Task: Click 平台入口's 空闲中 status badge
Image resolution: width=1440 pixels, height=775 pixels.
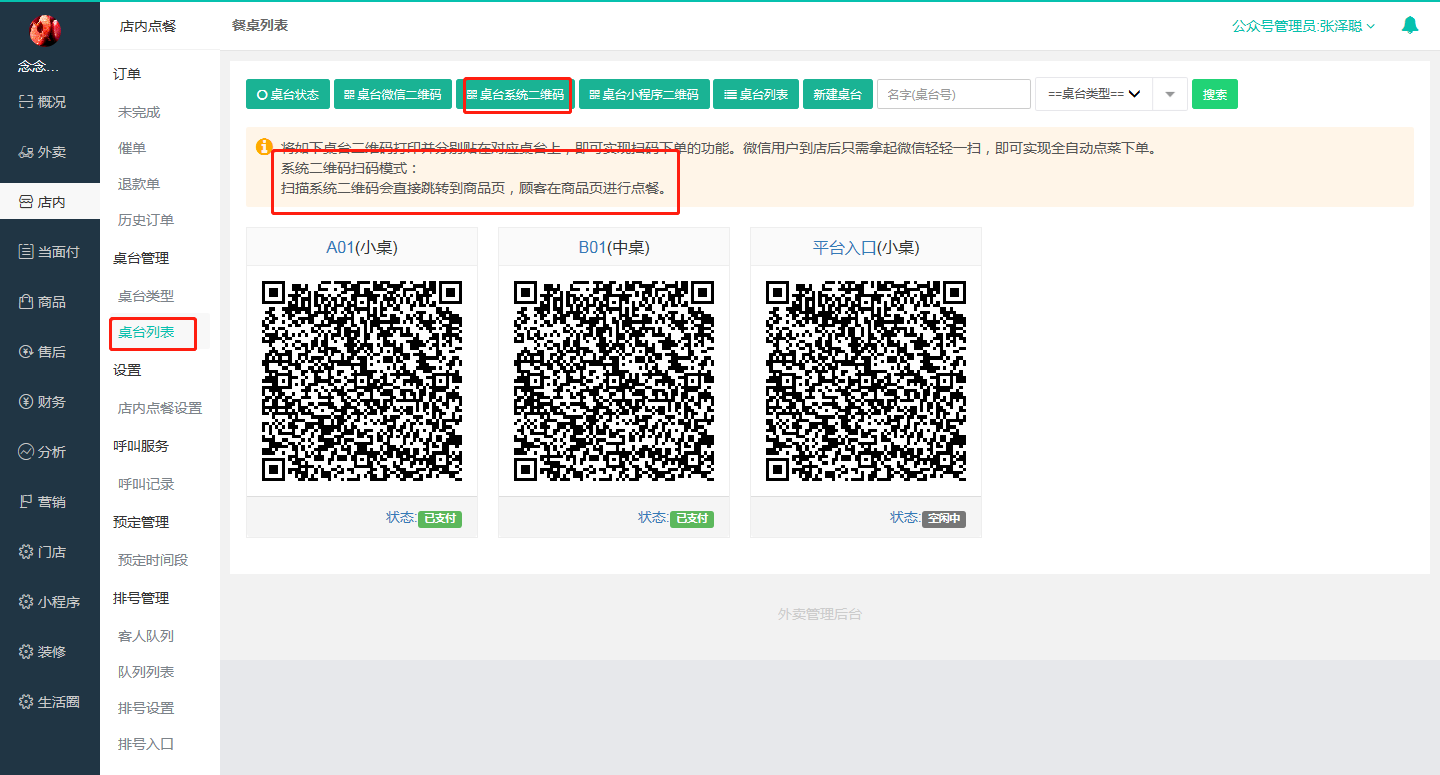Action: 944,518
